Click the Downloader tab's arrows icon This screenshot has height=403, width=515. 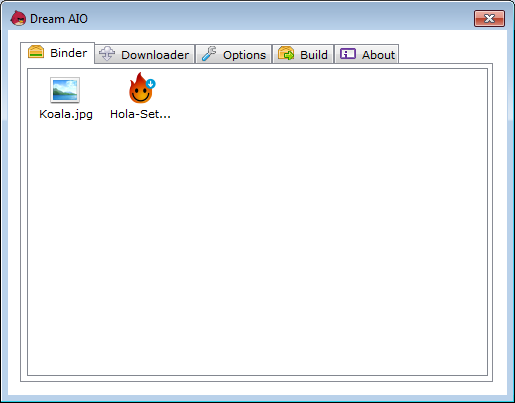107,54
